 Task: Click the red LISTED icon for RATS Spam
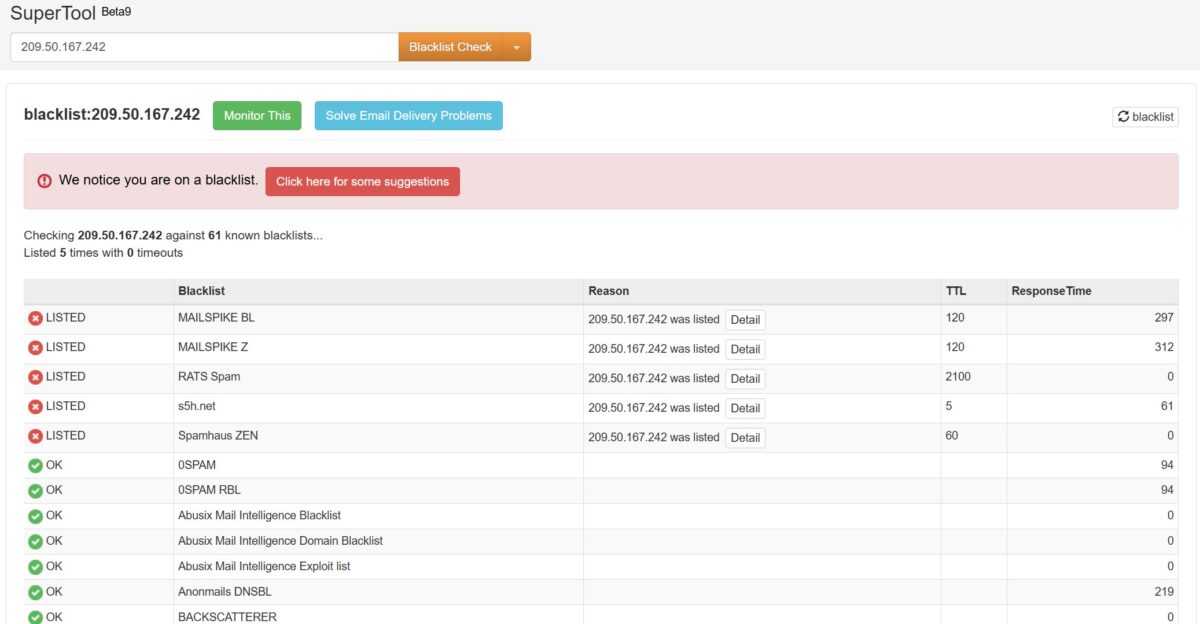pos(35,377)
